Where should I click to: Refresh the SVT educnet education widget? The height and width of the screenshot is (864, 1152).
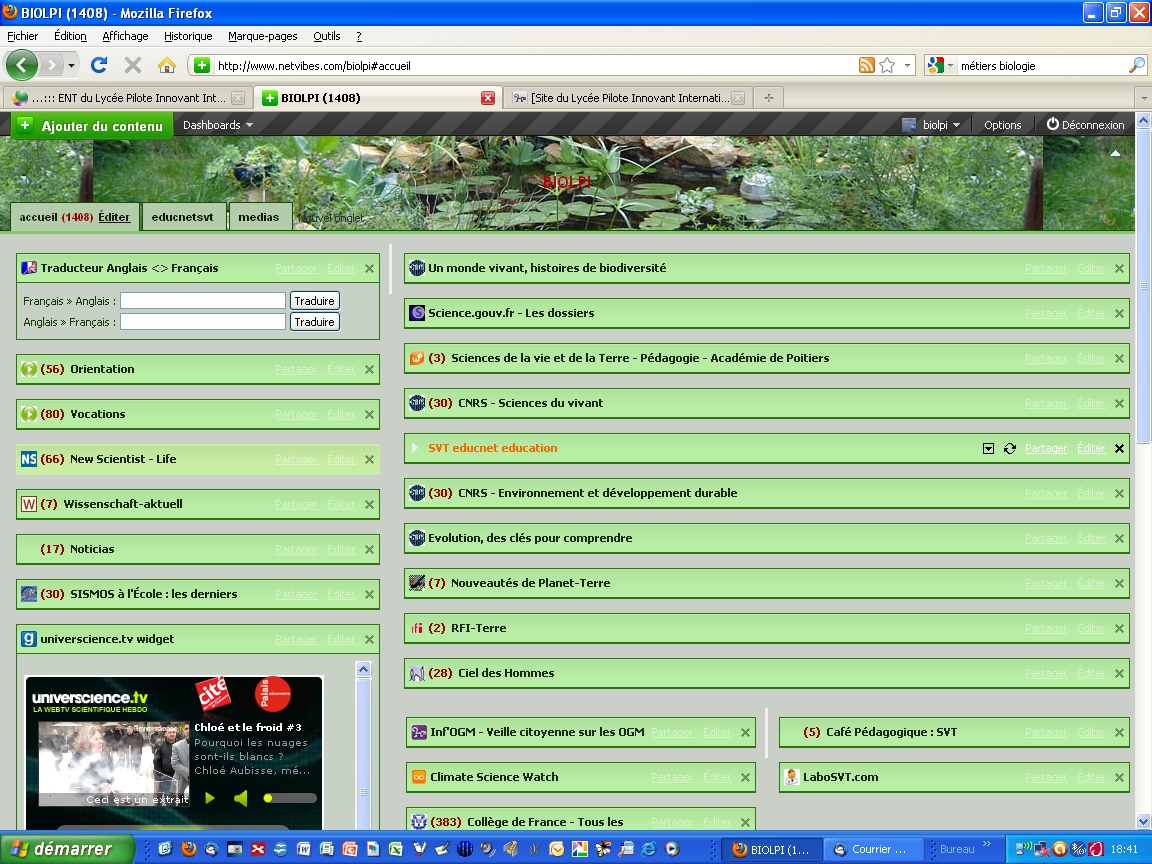click(1009, 448)
